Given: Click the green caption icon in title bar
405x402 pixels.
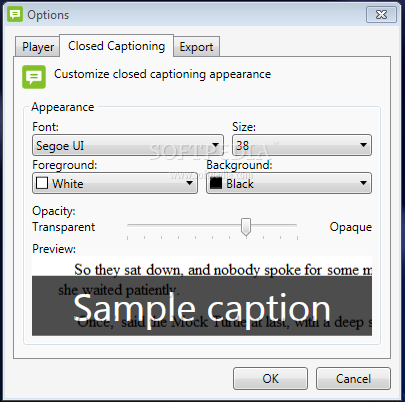Looking at the screenshot, I should (15, 14).
